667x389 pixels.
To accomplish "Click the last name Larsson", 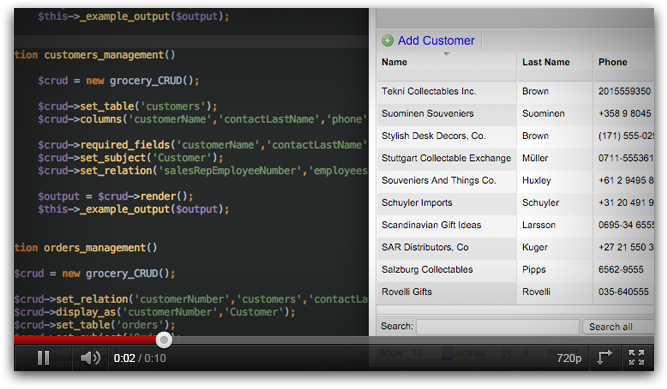I will (539, 225).
